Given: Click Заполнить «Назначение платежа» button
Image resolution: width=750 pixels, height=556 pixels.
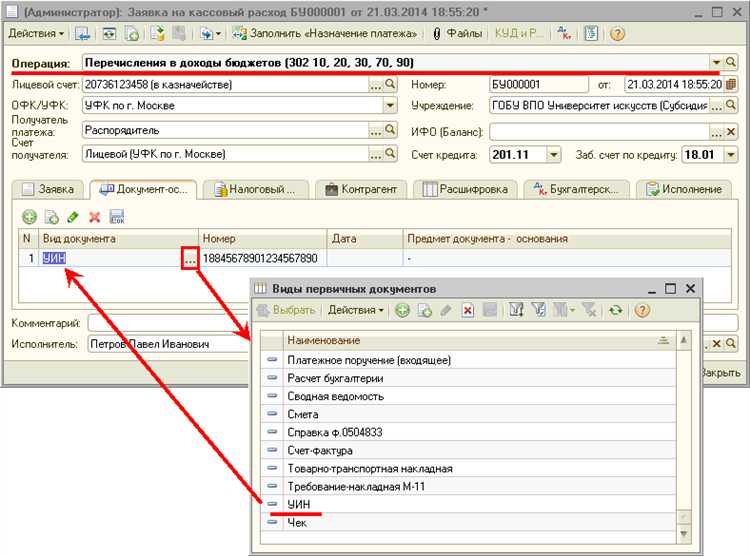Looking at the screenshot, I should pos(326,33).
